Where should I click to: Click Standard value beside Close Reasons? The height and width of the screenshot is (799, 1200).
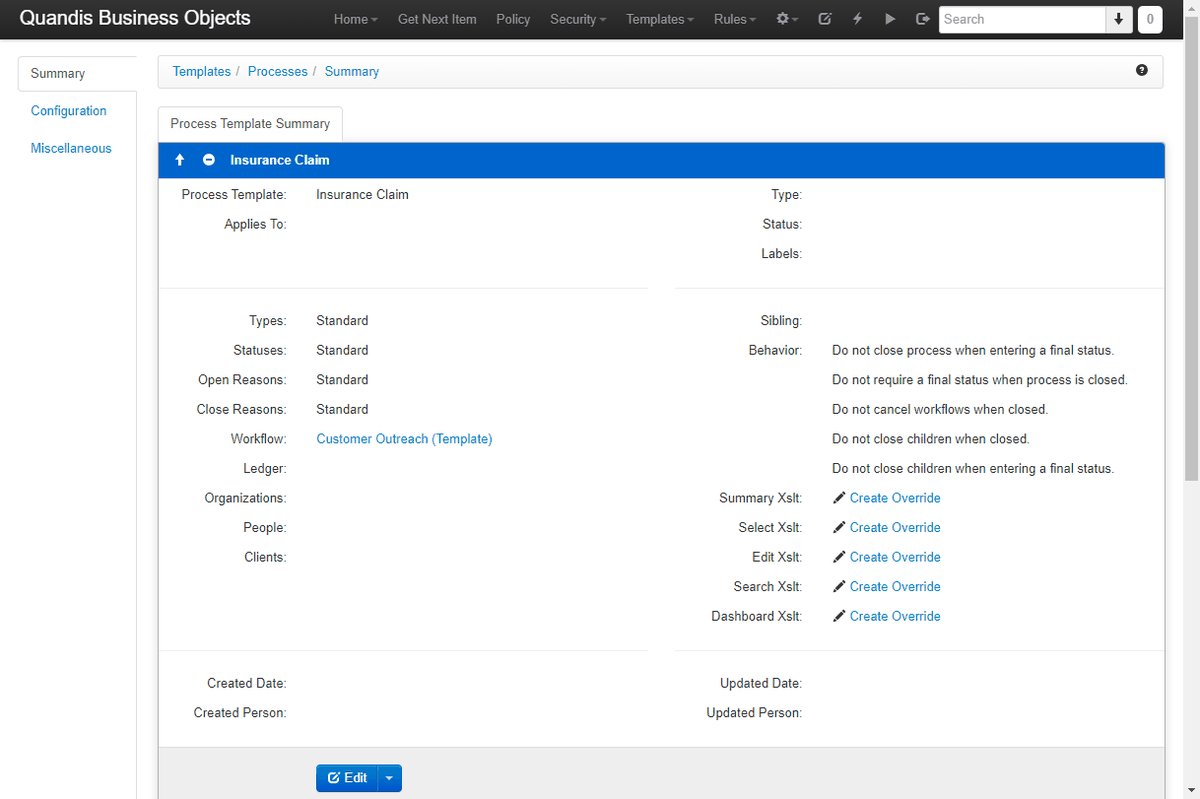[x=342, y=409]
